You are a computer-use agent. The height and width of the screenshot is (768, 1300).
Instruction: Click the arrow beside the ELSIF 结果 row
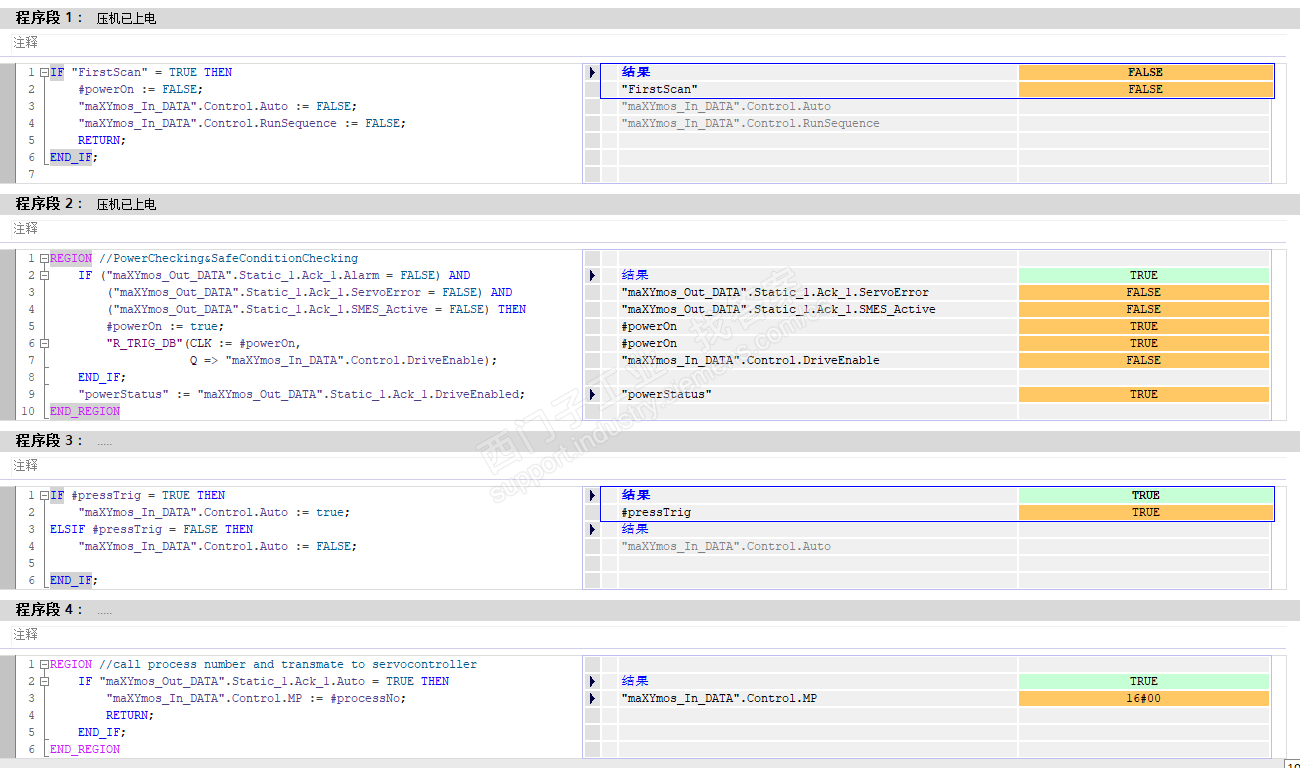point(592,529)
